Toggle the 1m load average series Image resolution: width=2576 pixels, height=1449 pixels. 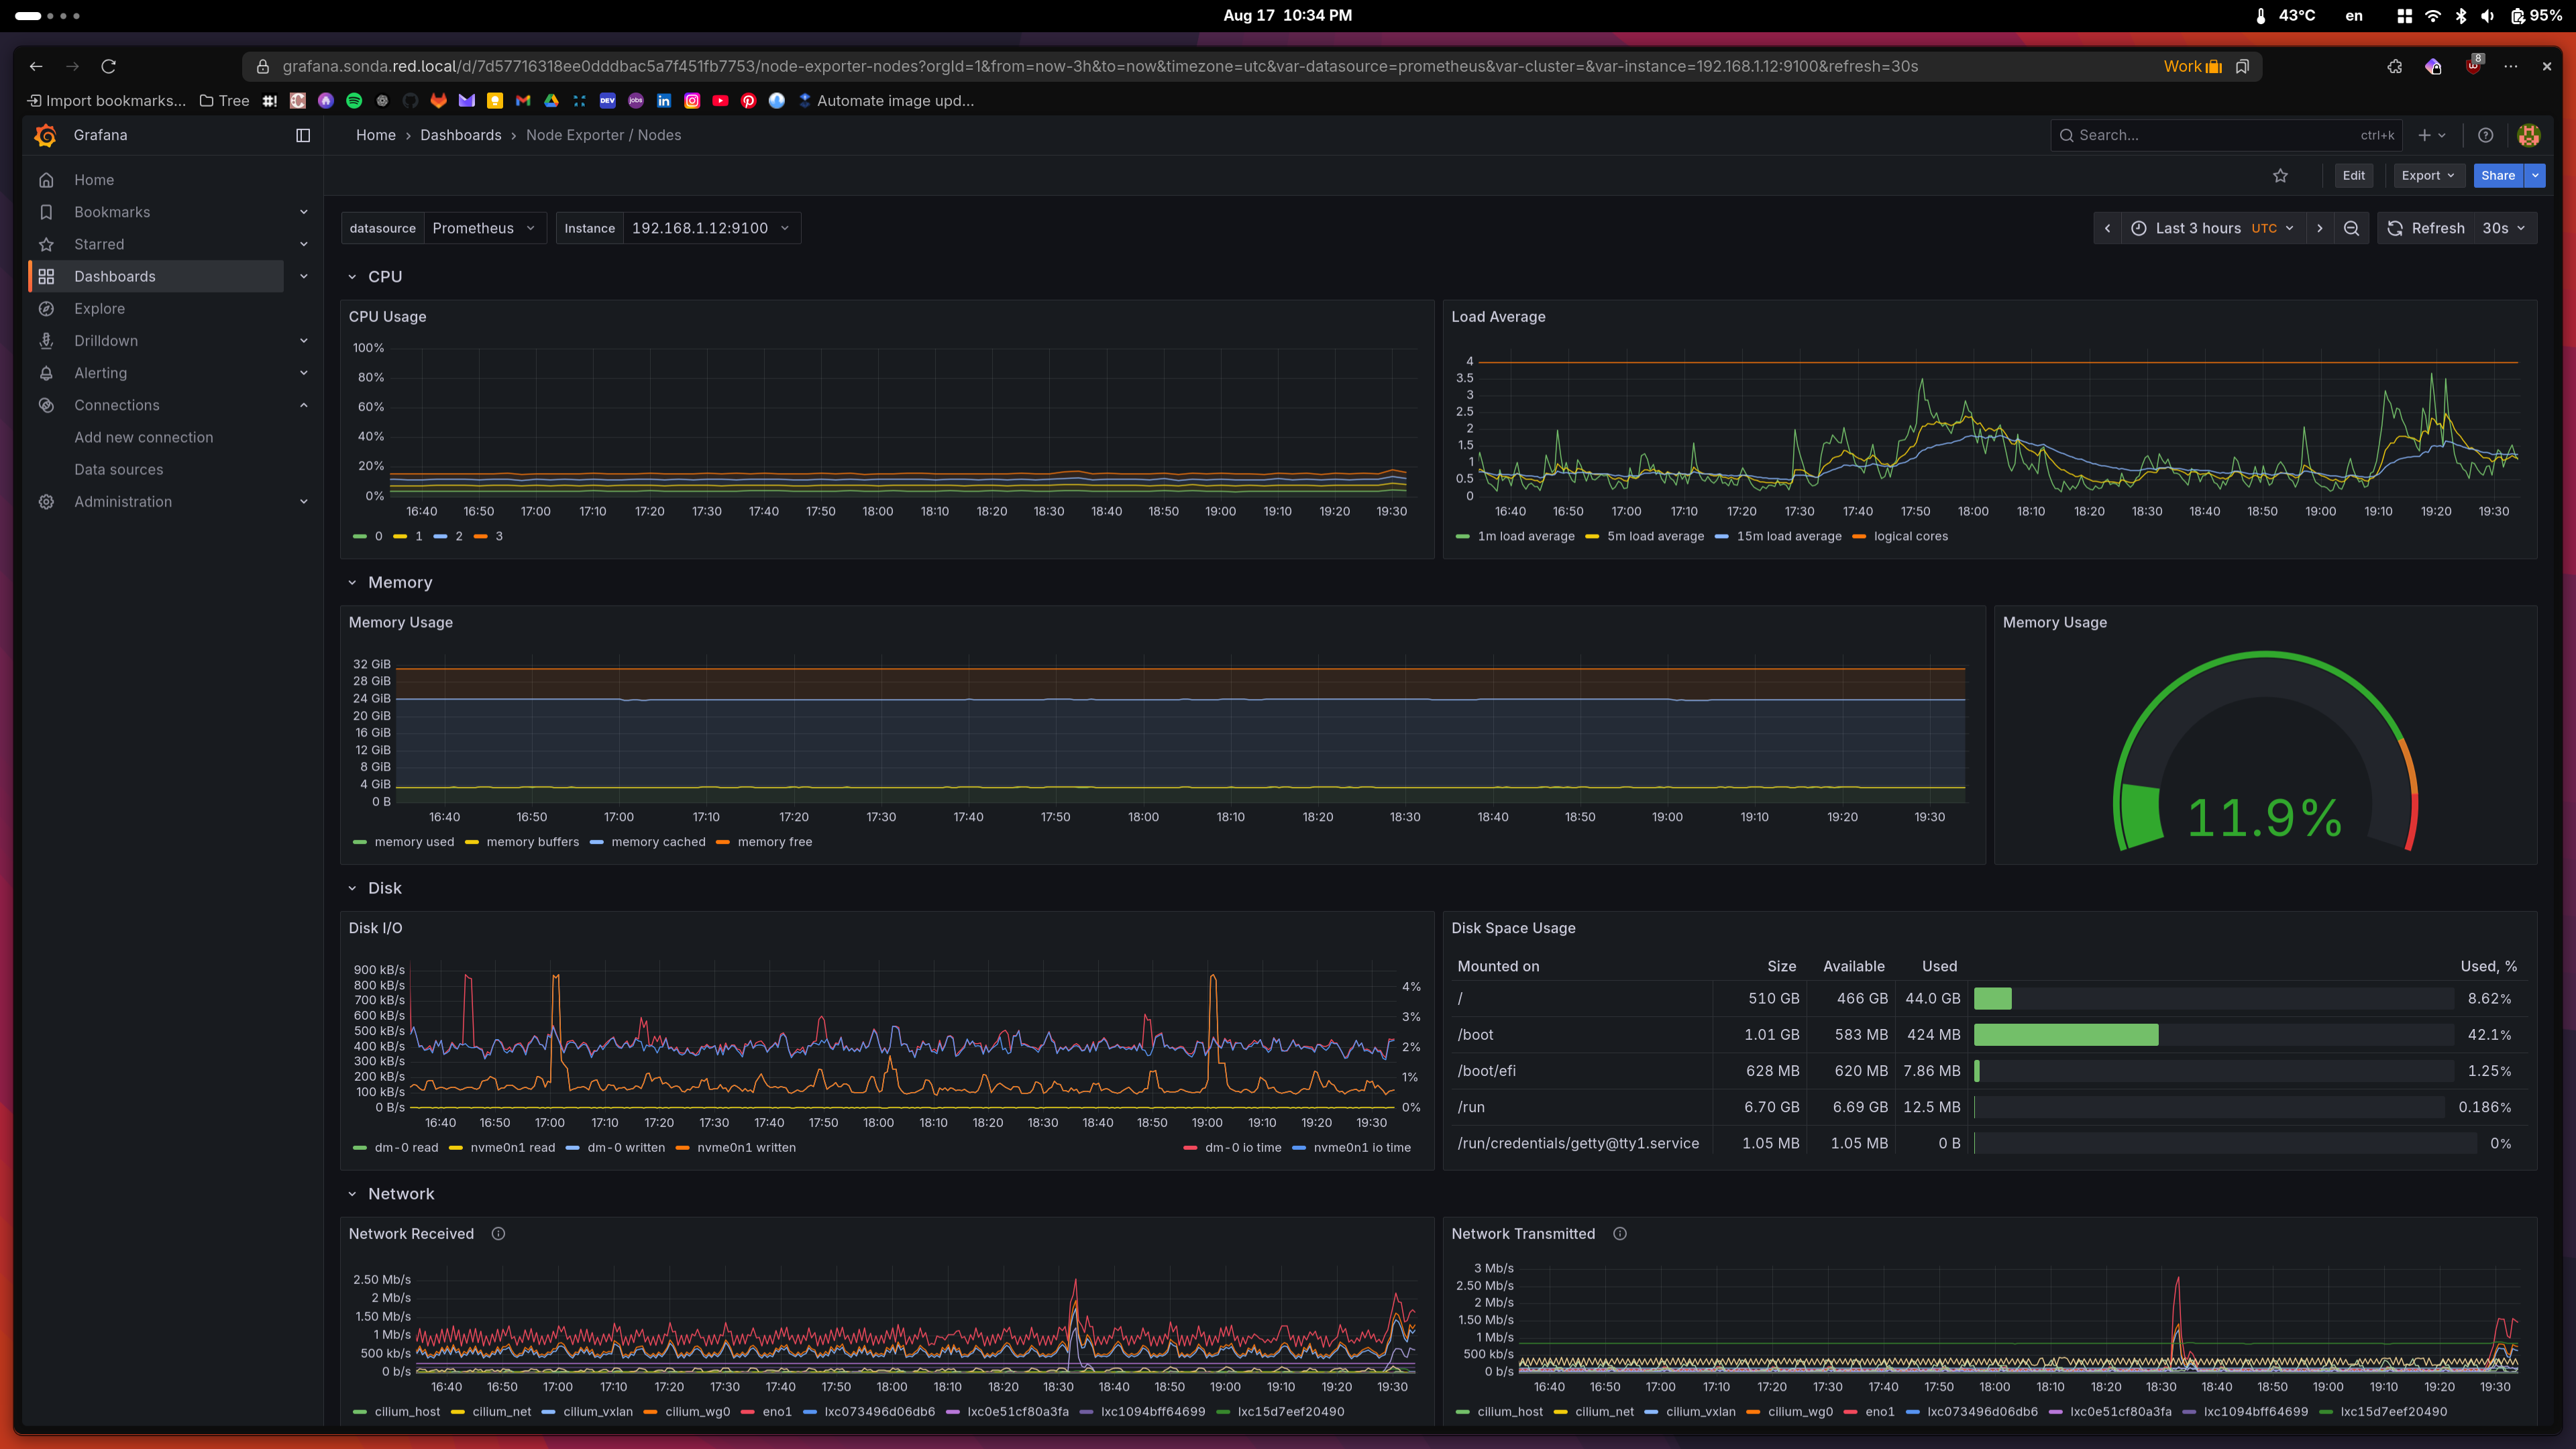[1525, 536]
